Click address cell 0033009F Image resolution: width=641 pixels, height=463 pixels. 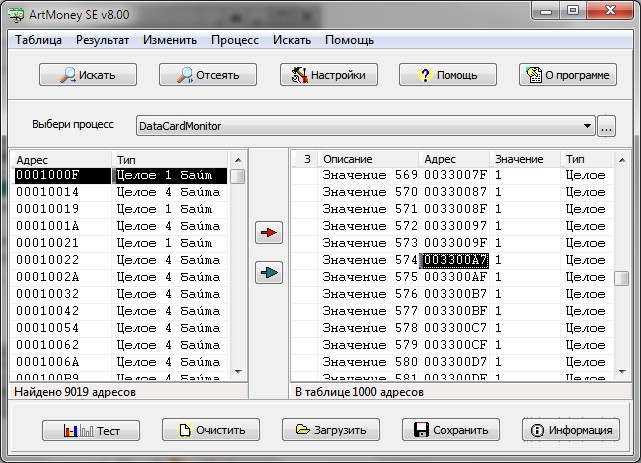pyautogui.click(x=455, y=243)
